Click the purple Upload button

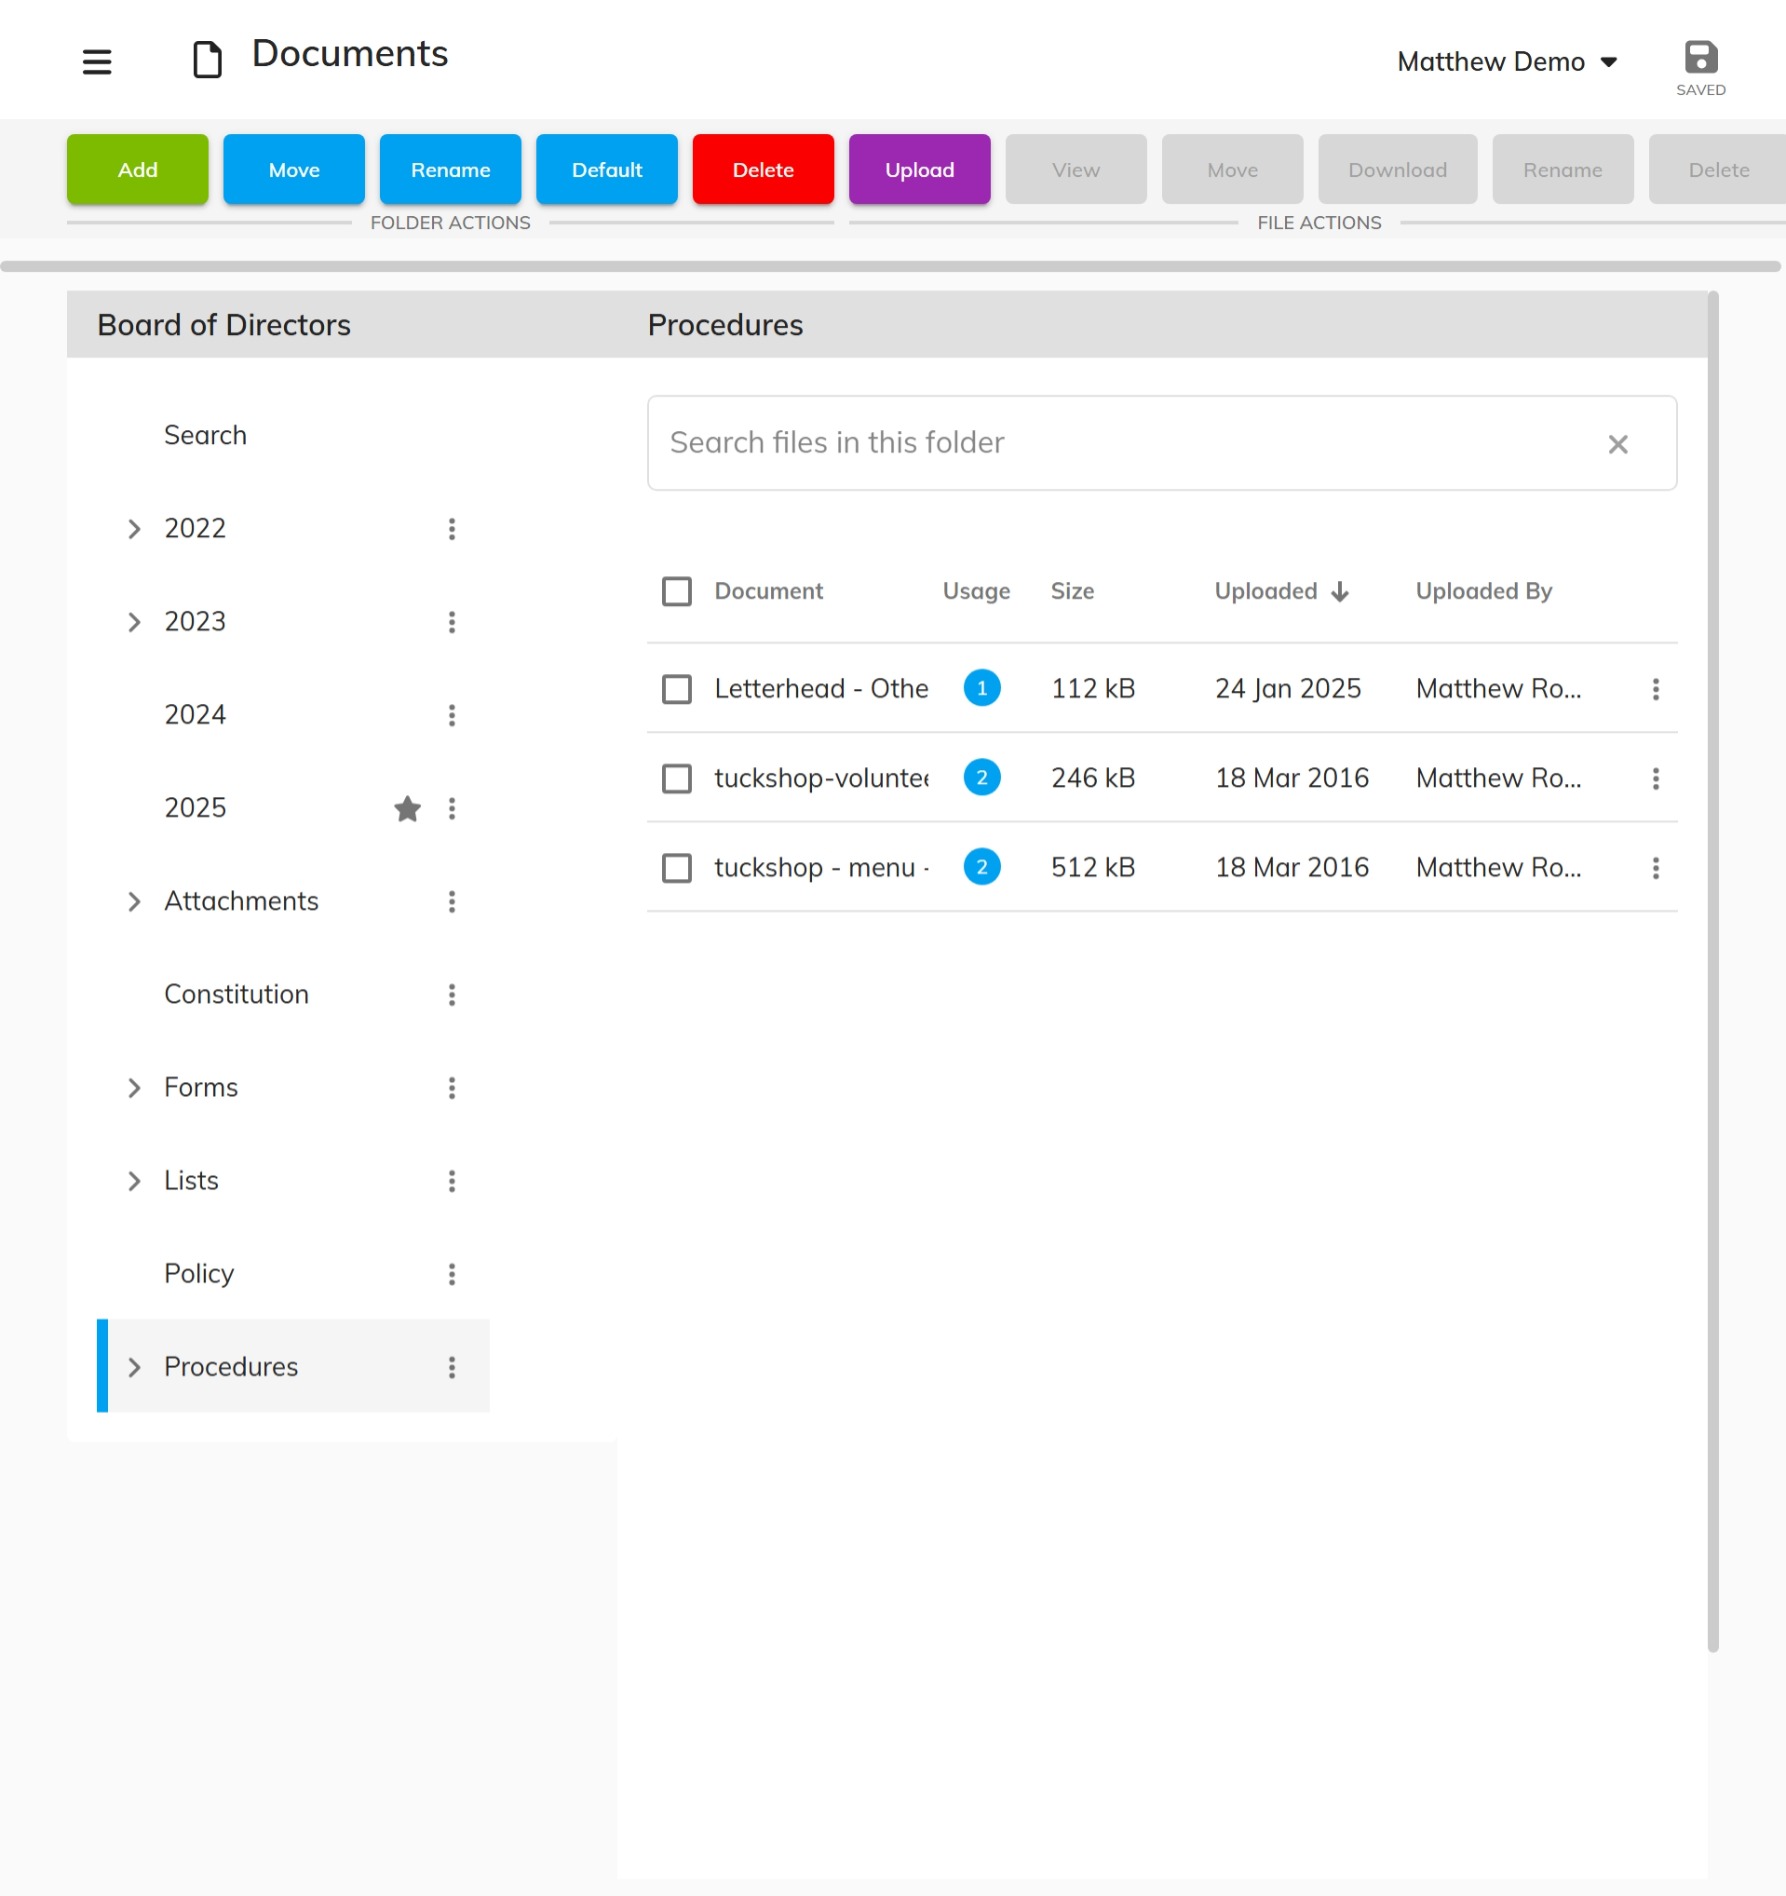coord(919,170)
